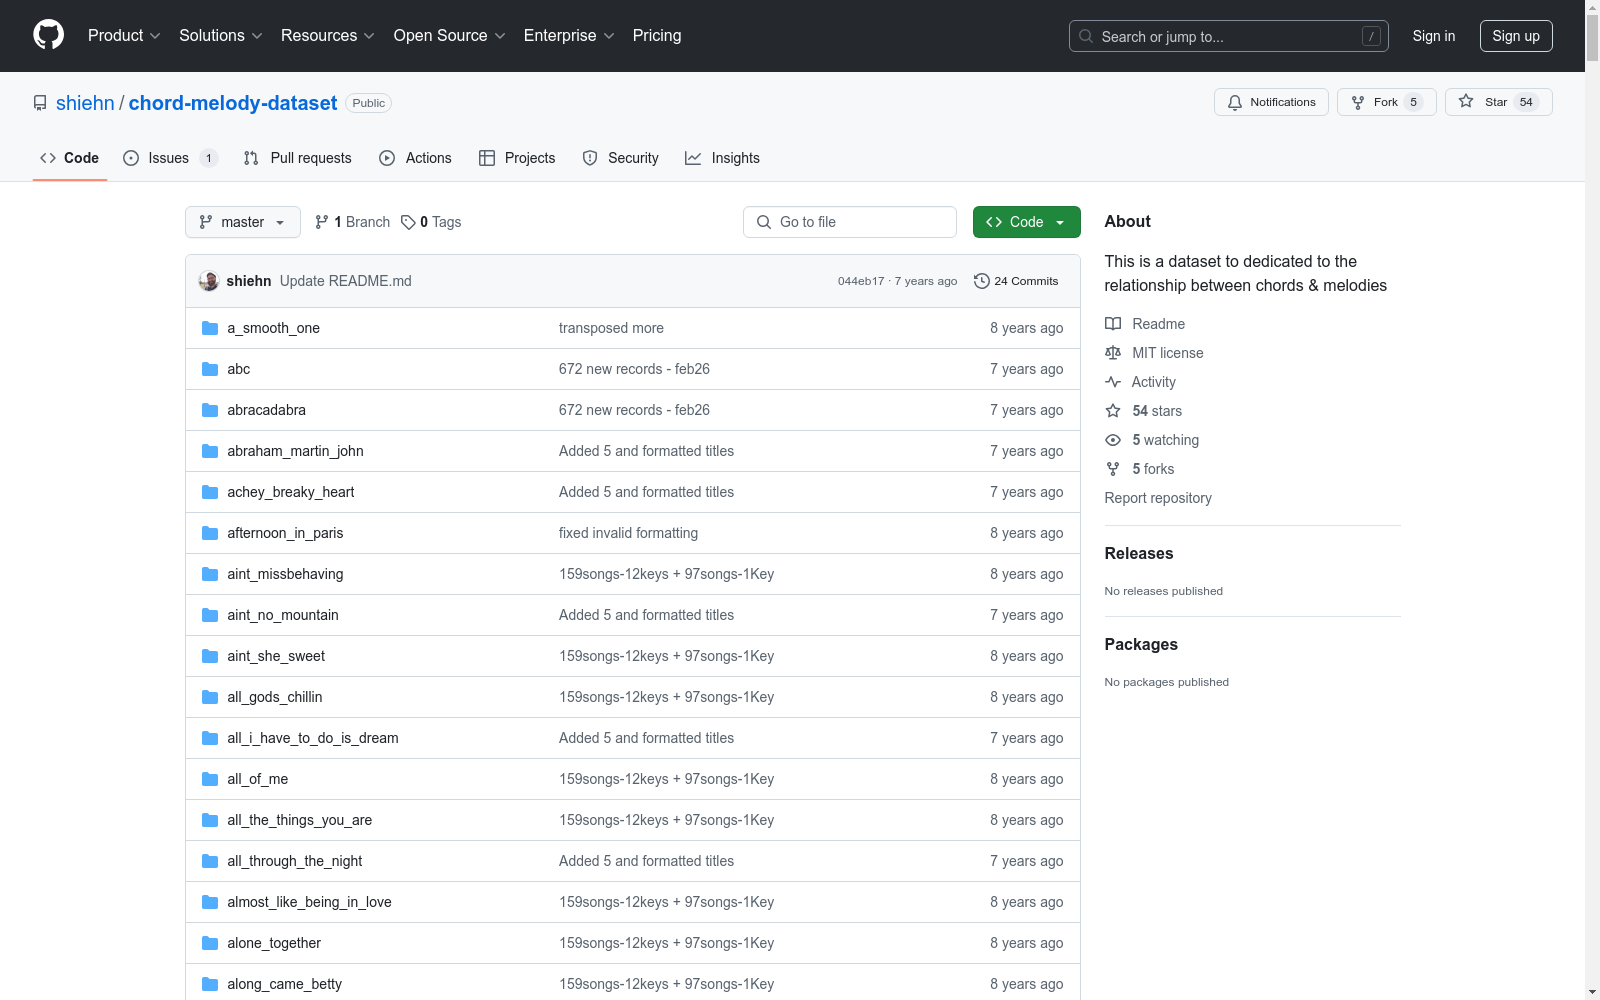Click the all_gods_chillin folder icon

[x=210, y=697]
